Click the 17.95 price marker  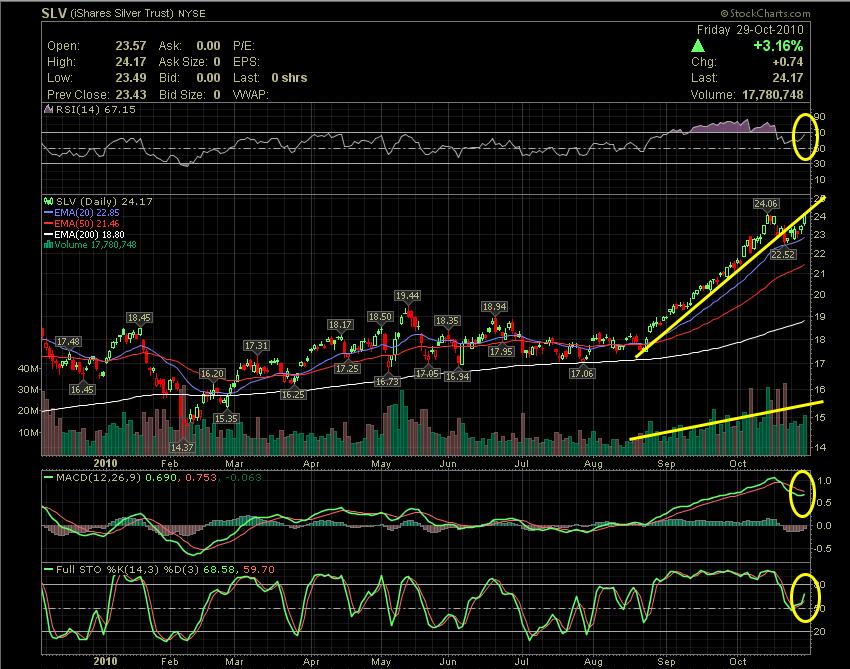coord(501,352)
